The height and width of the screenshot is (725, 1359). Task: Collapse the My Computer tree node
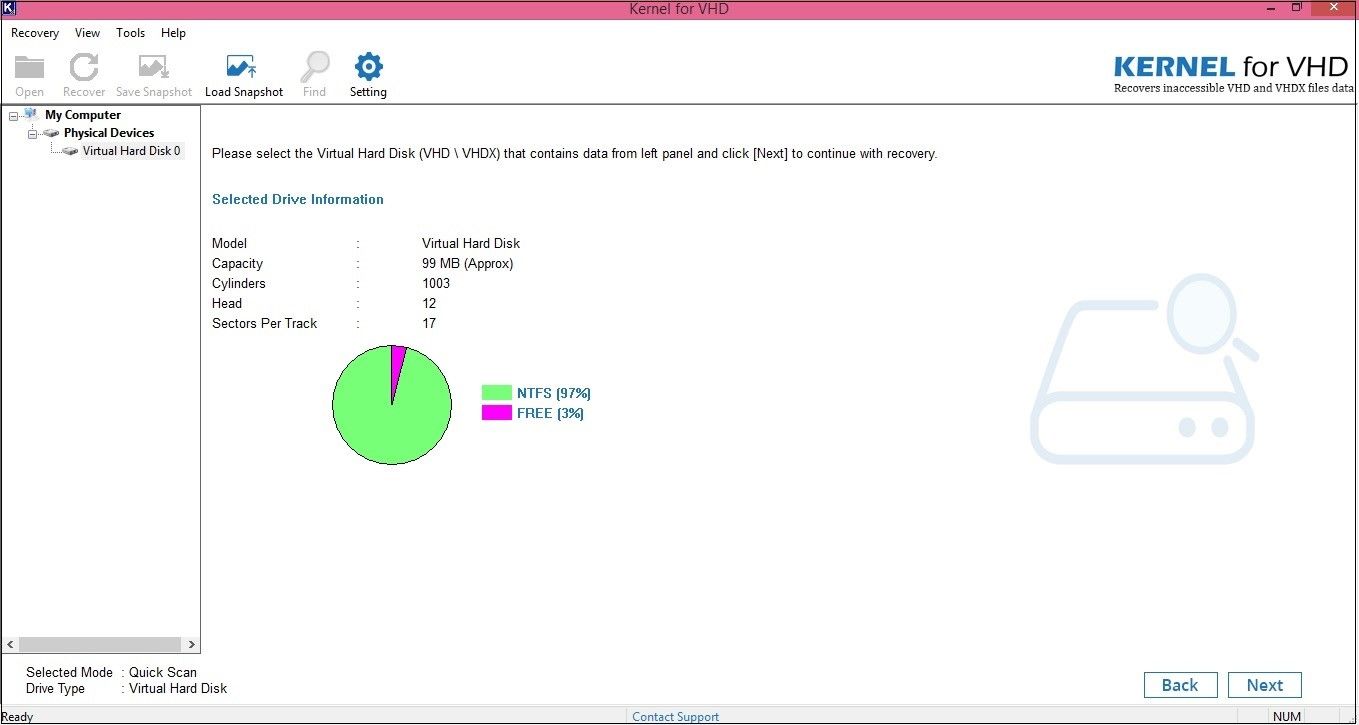(13, 116)
